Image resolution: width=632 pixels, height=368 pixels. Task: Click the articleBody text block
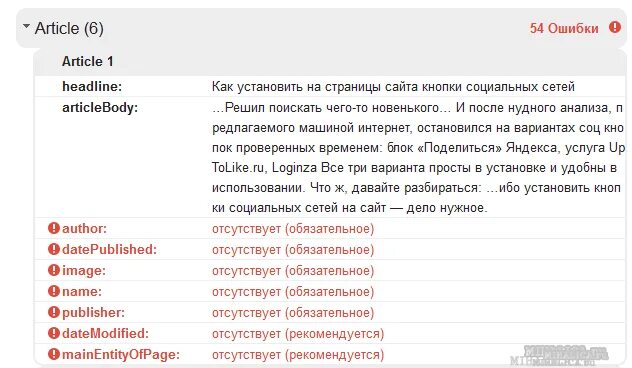click(x=418, y=158)
